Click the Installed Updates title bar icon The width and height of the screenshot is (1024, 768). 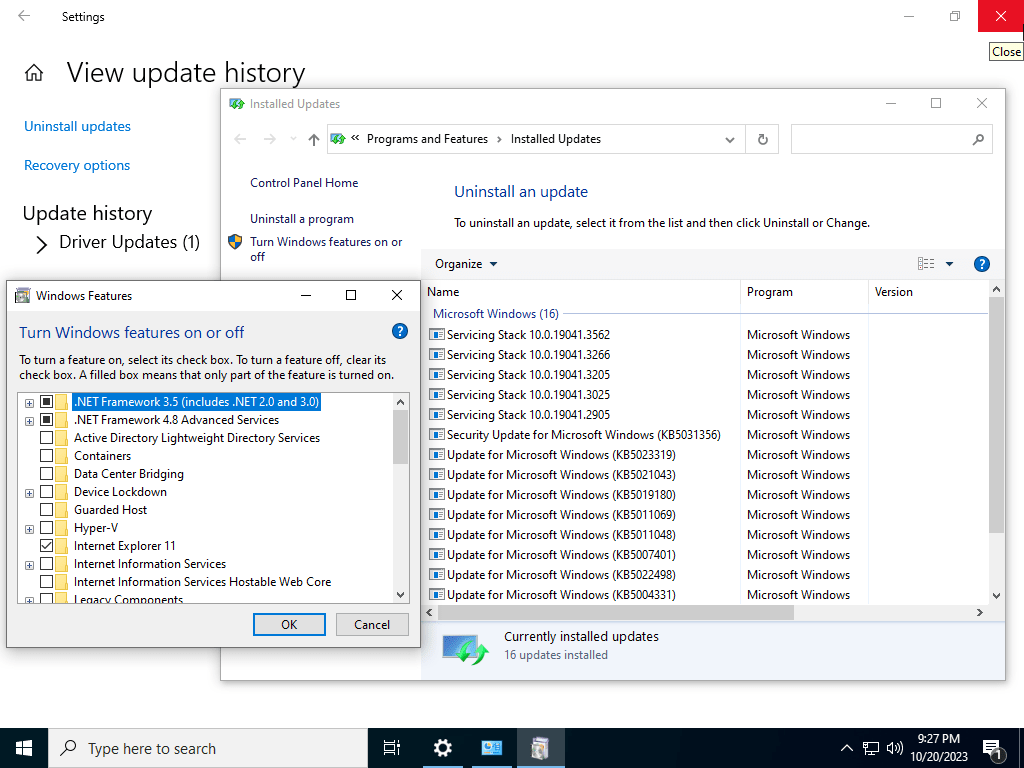[236, 104]
